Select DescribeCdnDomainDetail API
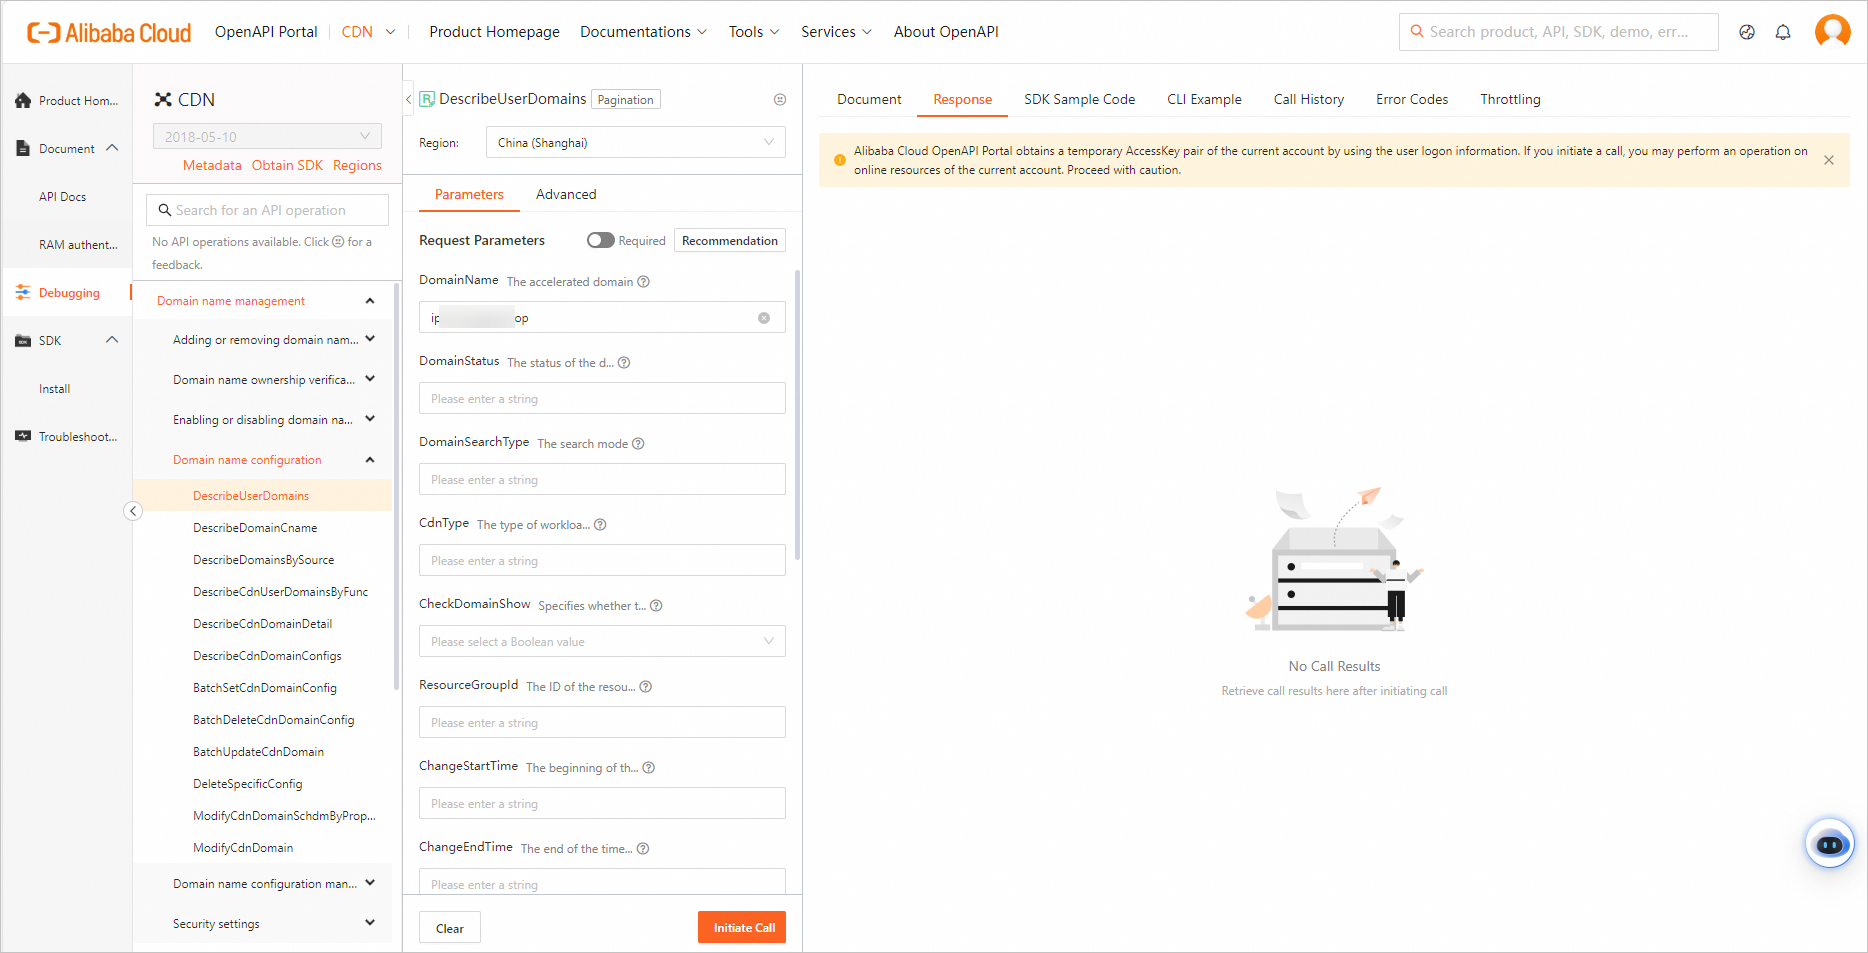This screenshot has width=1868, height=953. 262,624
